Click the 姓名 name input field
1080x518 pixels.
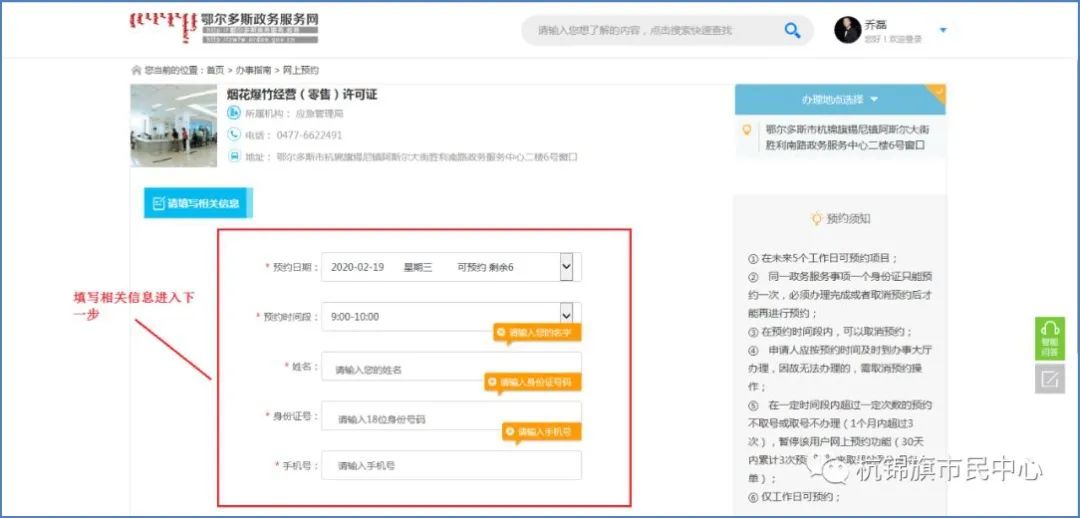[450, 369]
